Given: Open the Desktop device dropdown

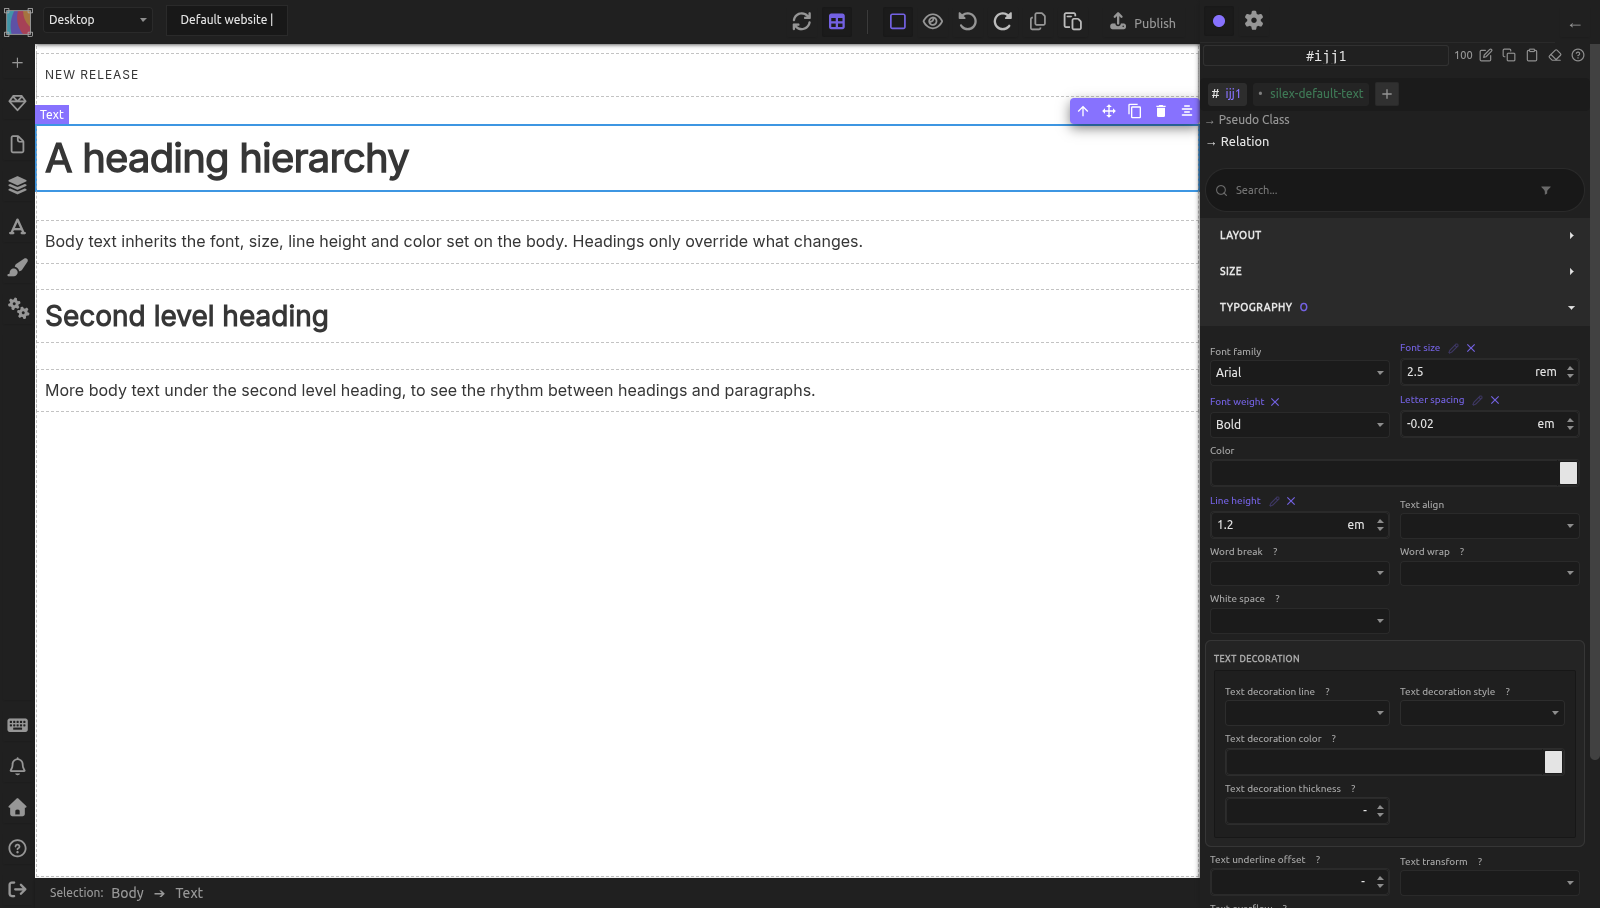Looking at the screenshot, I should point(97,20).
